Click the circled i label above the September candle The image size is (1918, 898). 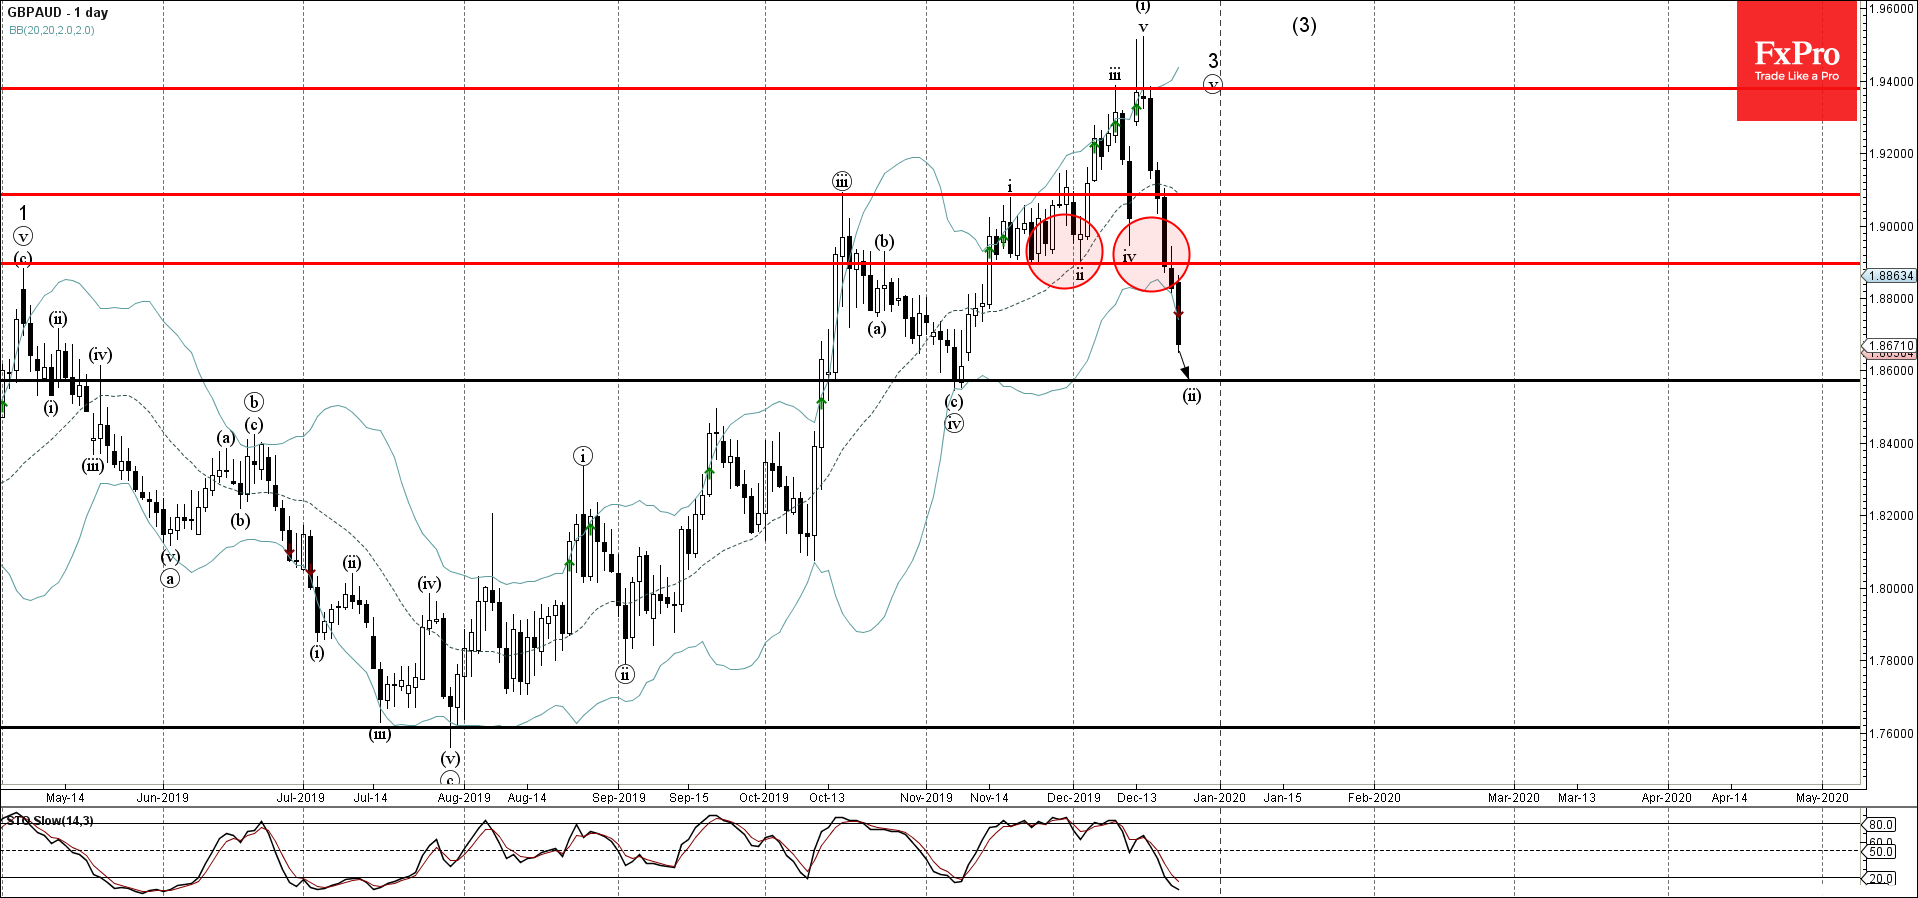[583, 456]
